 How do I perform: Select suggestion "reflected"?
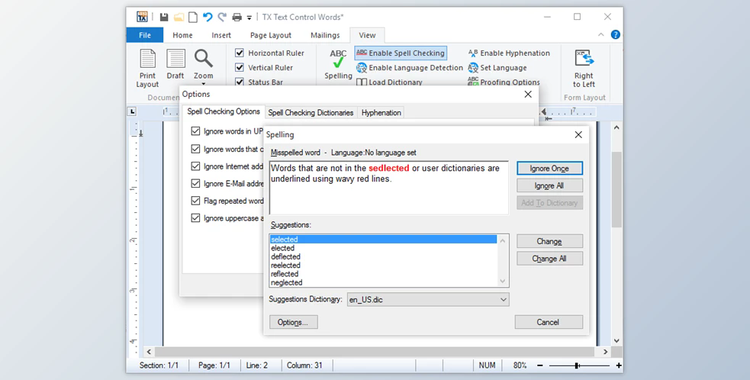384,274
